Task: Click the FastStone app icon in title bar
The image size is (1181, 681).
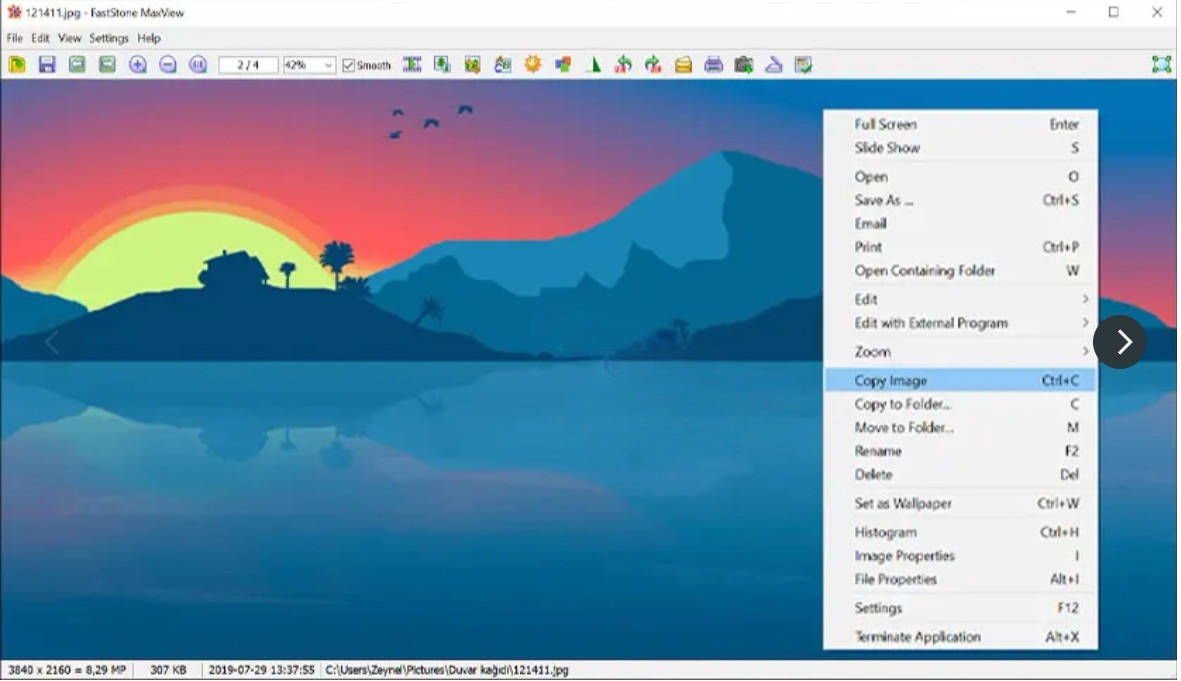Action: 14,12
